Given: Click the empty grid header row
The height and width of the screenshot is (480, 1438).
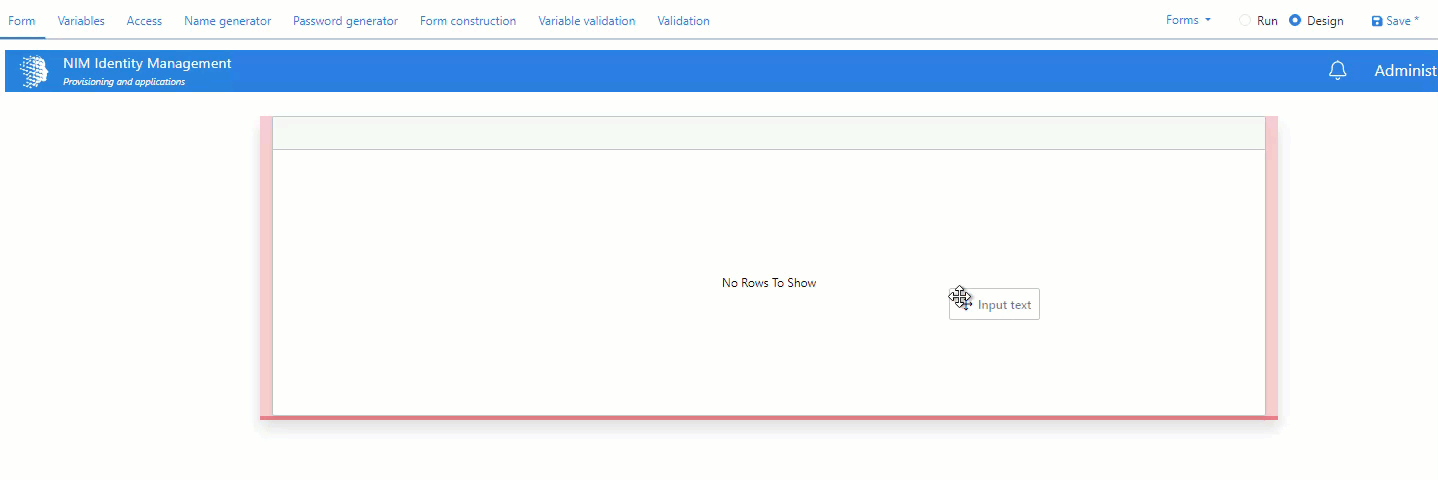Looking at the screenshot, I should tap(768, 133).
